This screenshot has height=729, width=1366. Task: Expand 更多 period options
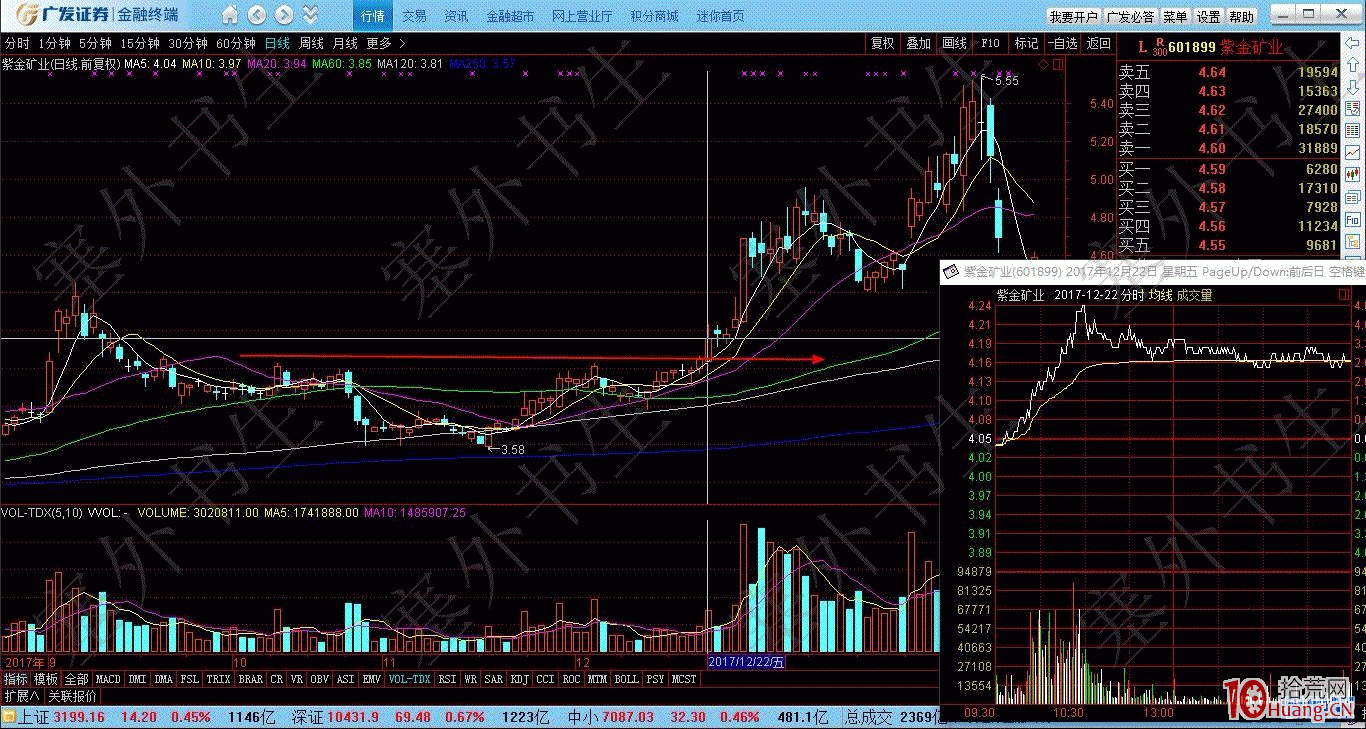click(x=385, y=44)
